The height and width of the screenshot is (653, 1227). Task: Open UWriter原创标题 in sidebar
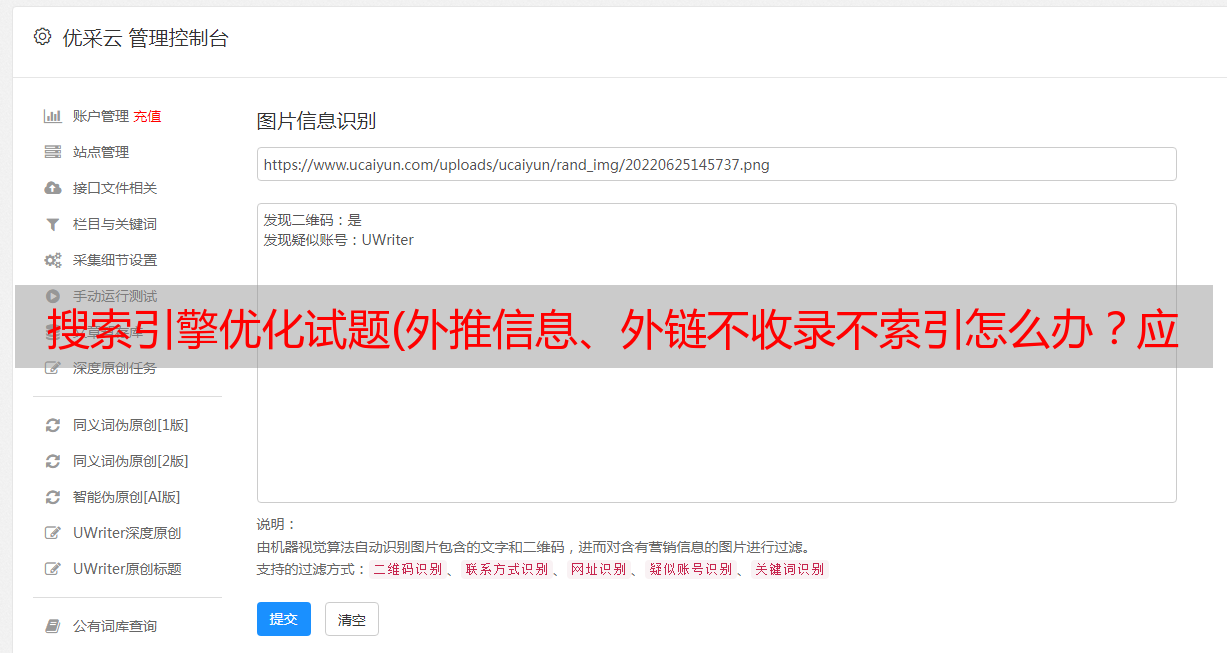pyautogui.click(x=127, y=569)
